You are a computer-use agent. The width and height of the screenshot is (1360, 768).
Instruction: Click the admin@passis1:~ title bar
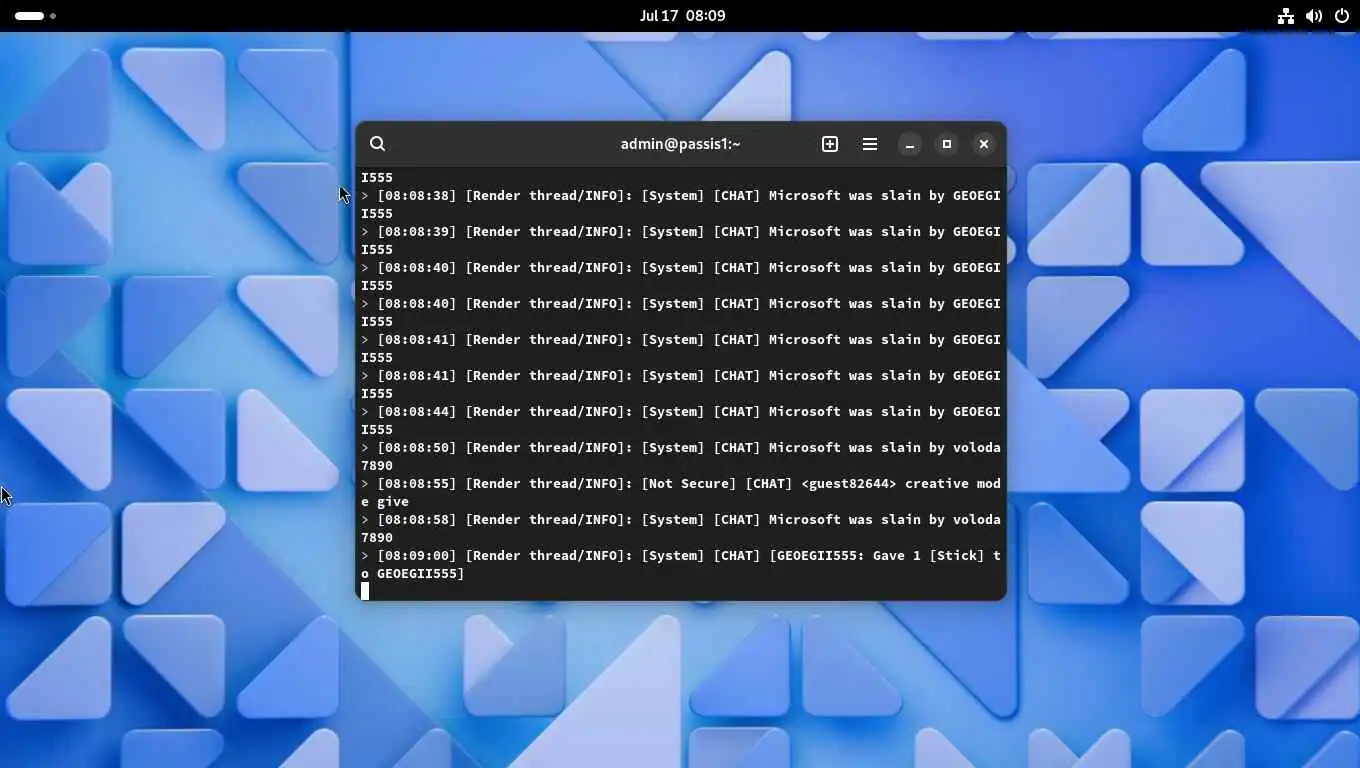tap(680, 144)
